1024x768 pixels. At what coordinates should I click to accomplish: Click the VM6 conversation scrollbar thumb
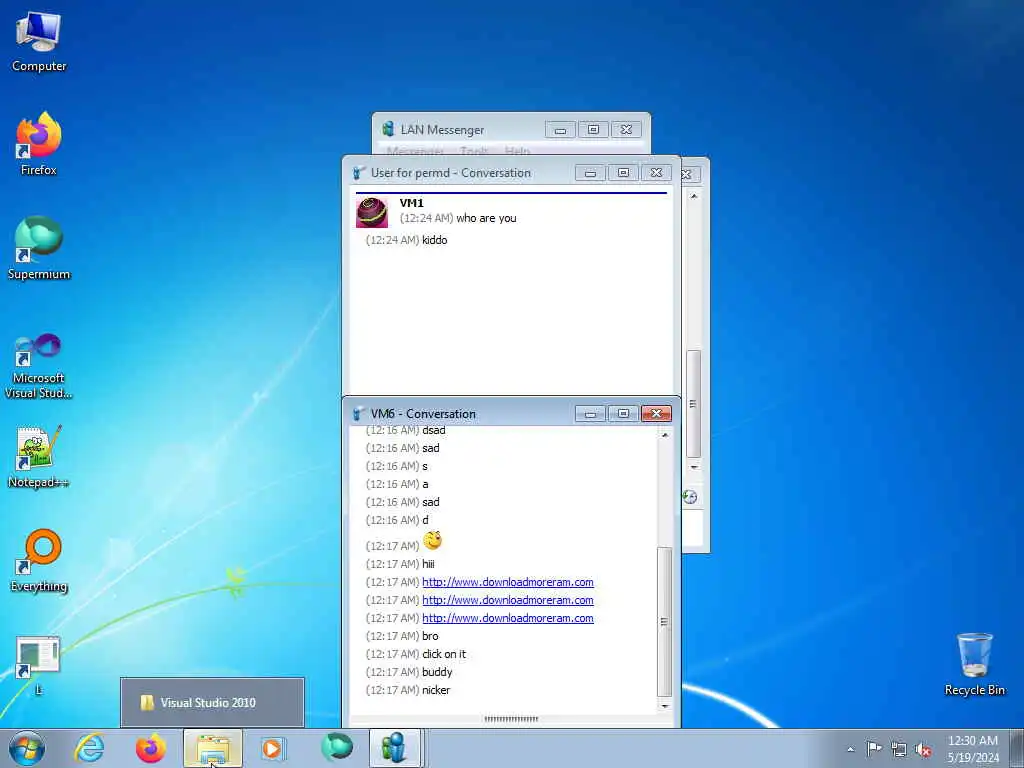point(664,621)
